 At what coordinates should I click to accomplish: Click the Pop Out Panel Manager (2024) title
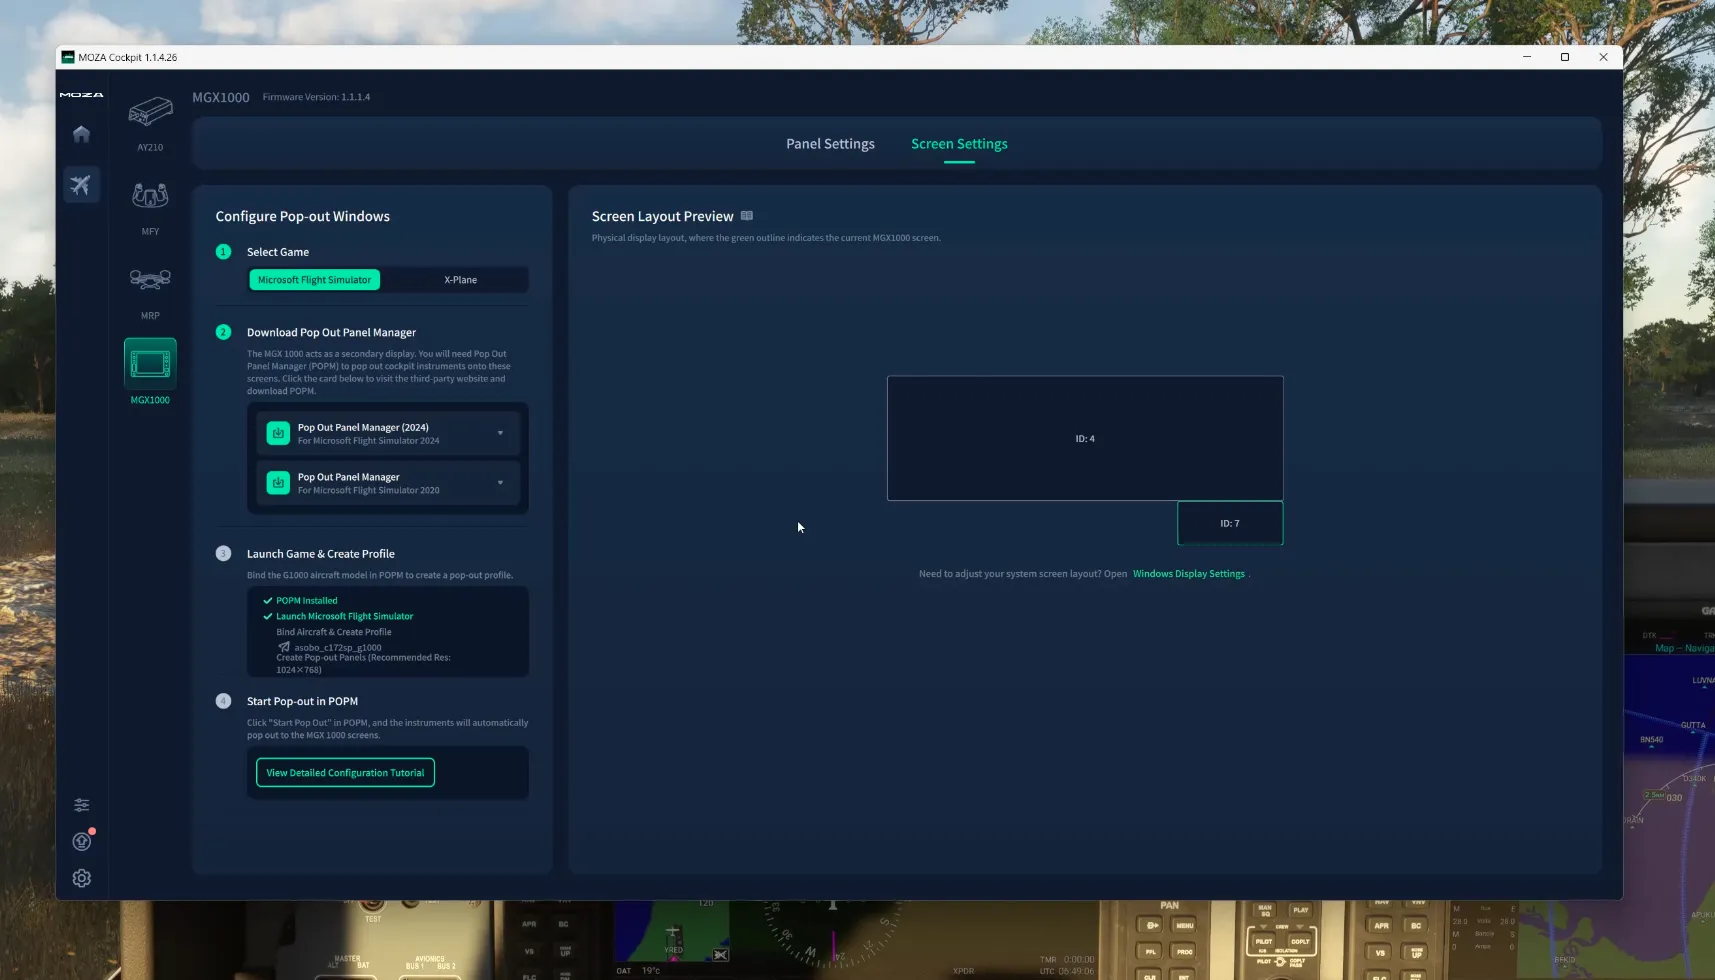(363, 427)
